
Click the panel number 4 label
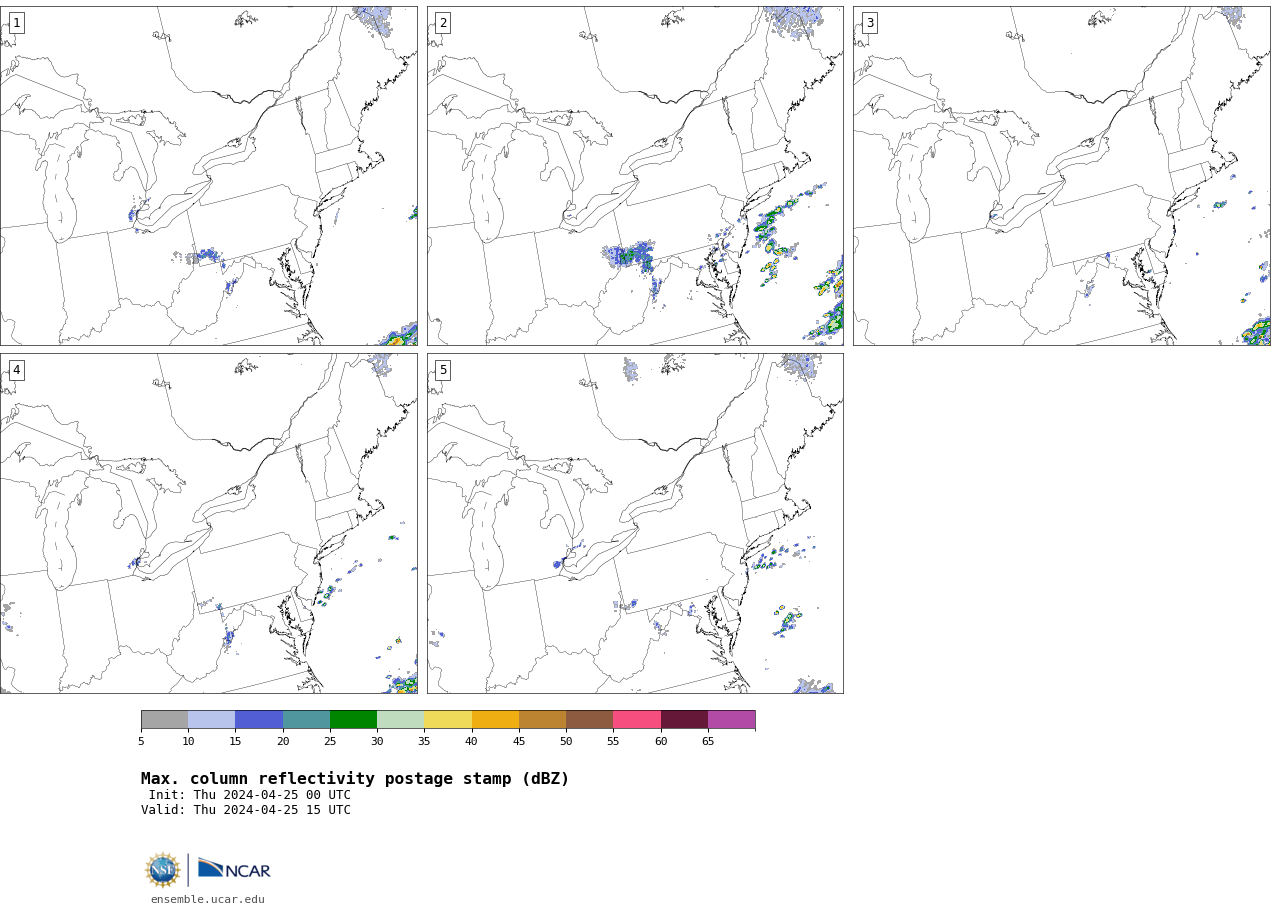(16, 370)
